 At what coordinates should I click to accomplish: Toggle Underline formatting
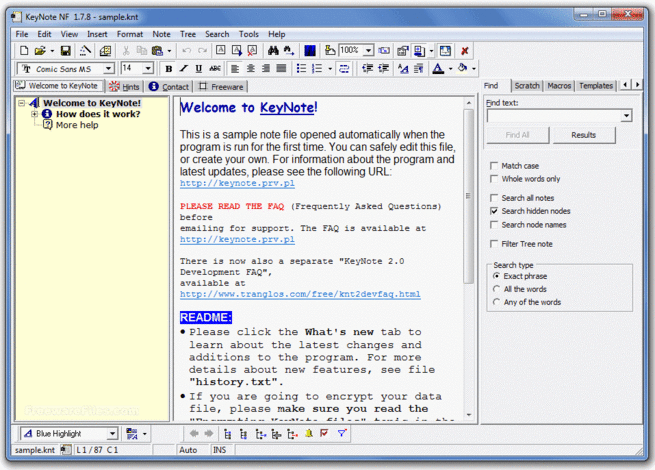coord(199,69)
